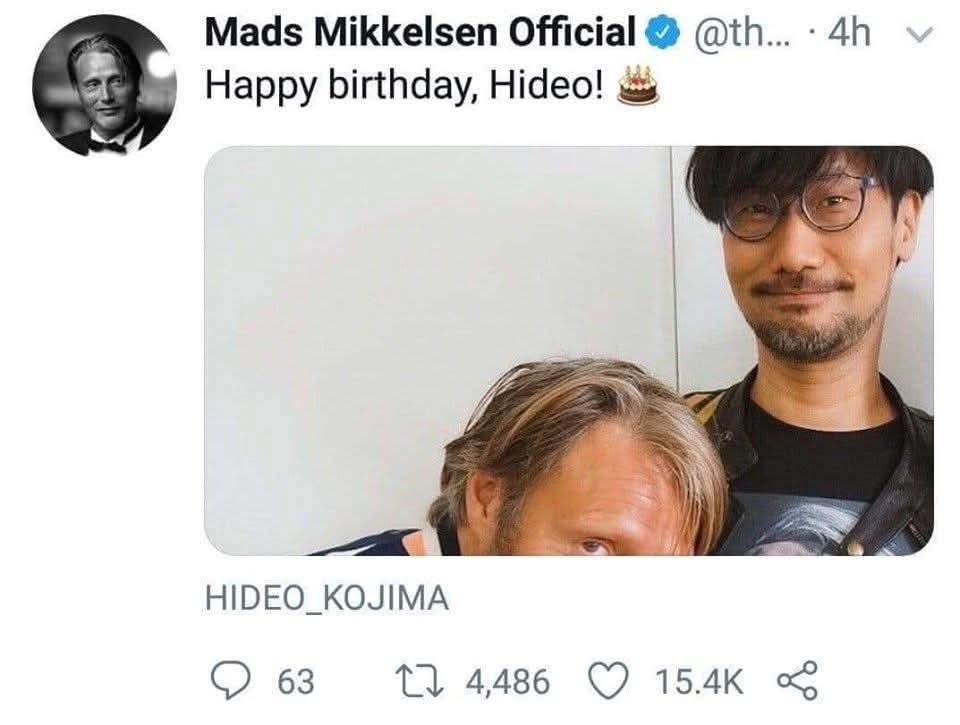View the 63 replies count
The height and width of the screenshot is (725, 960).
(295, 682)
